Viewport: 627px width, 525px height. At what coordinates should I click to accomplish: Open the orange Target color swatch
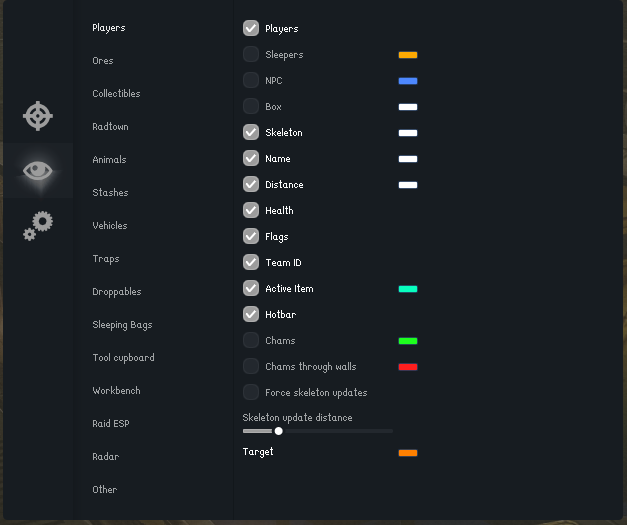407,453
